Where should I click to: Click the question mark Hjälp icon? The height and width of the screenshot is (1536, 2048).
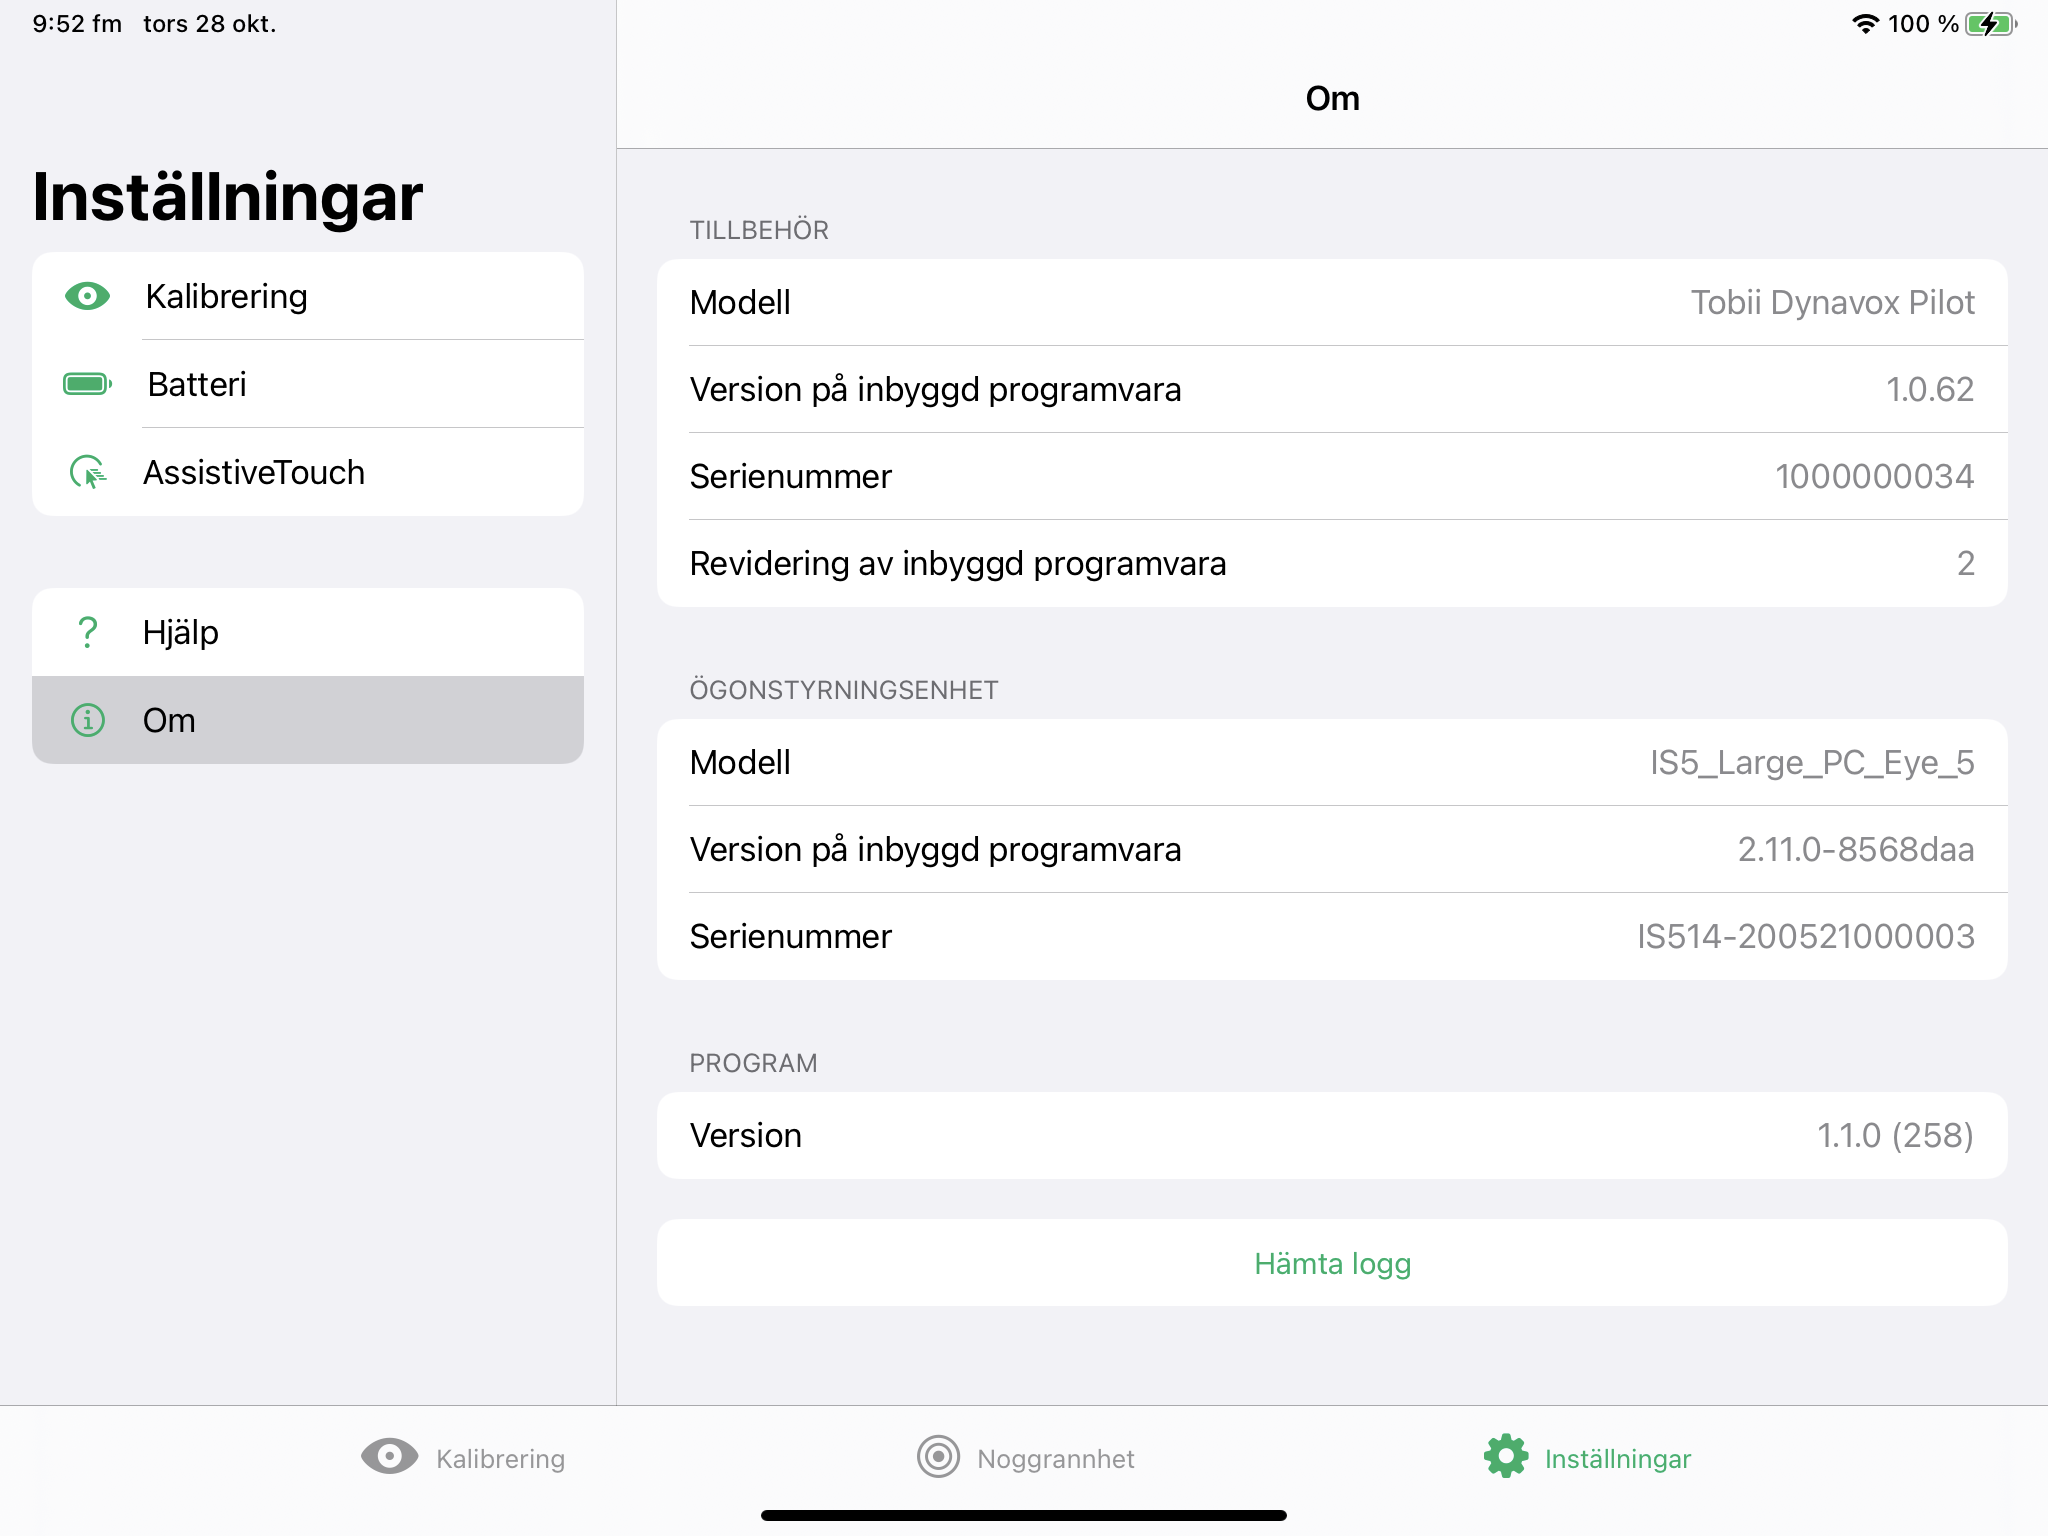point(88,632)
